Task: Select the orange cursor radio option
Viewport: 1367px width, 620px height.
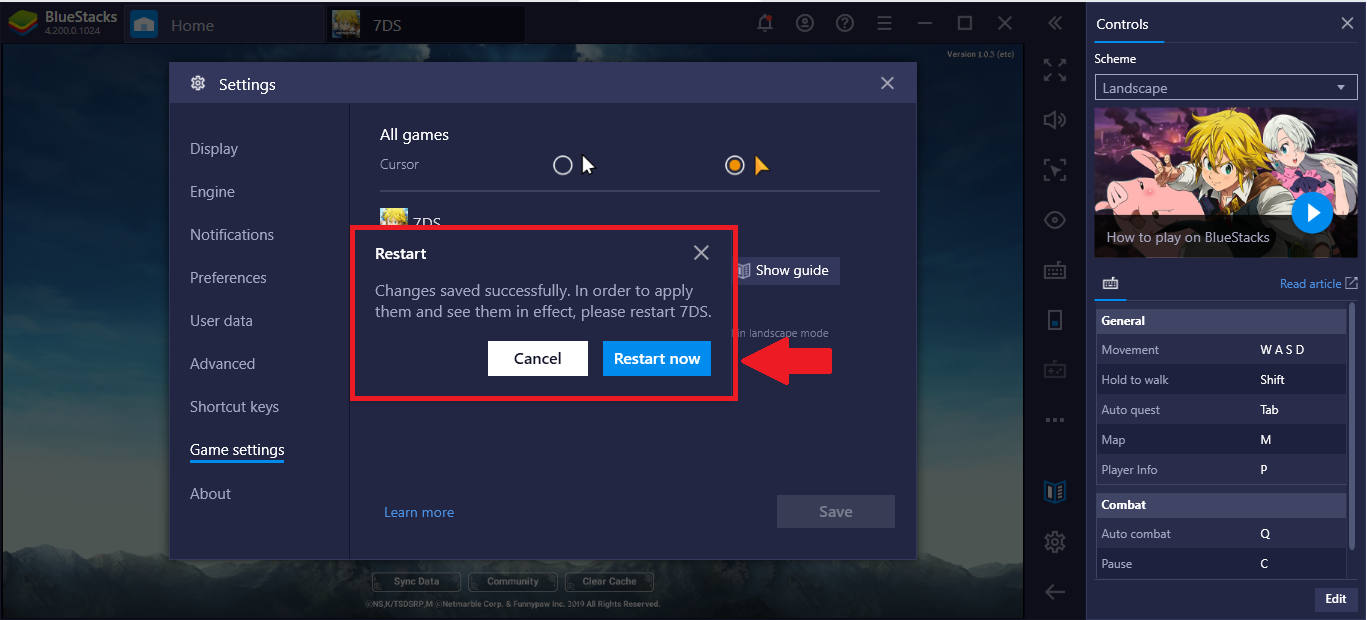Action: point(735,165)
